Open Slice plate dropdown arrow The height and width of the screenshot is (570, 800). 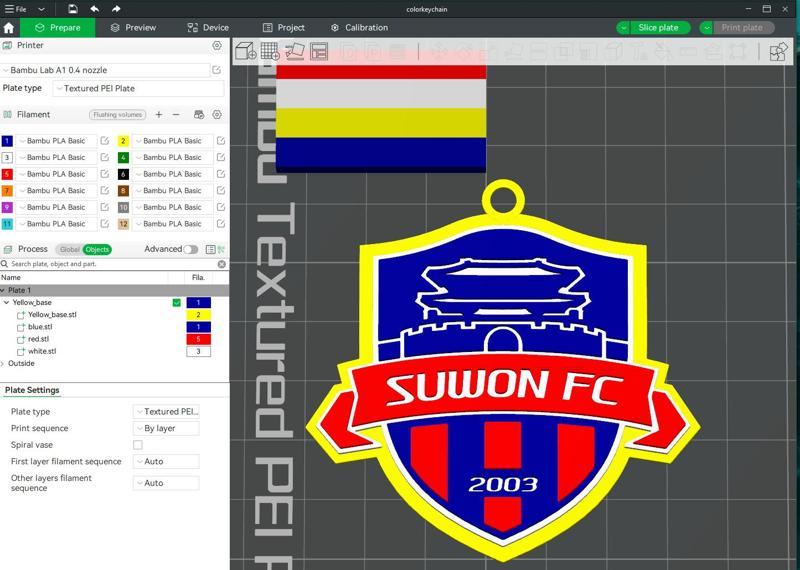point(623,28)
